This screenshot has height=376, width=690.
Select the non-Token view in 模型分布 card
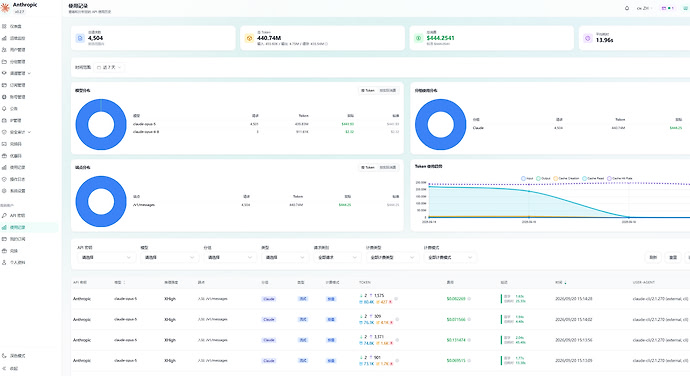[x=388, y=90]
